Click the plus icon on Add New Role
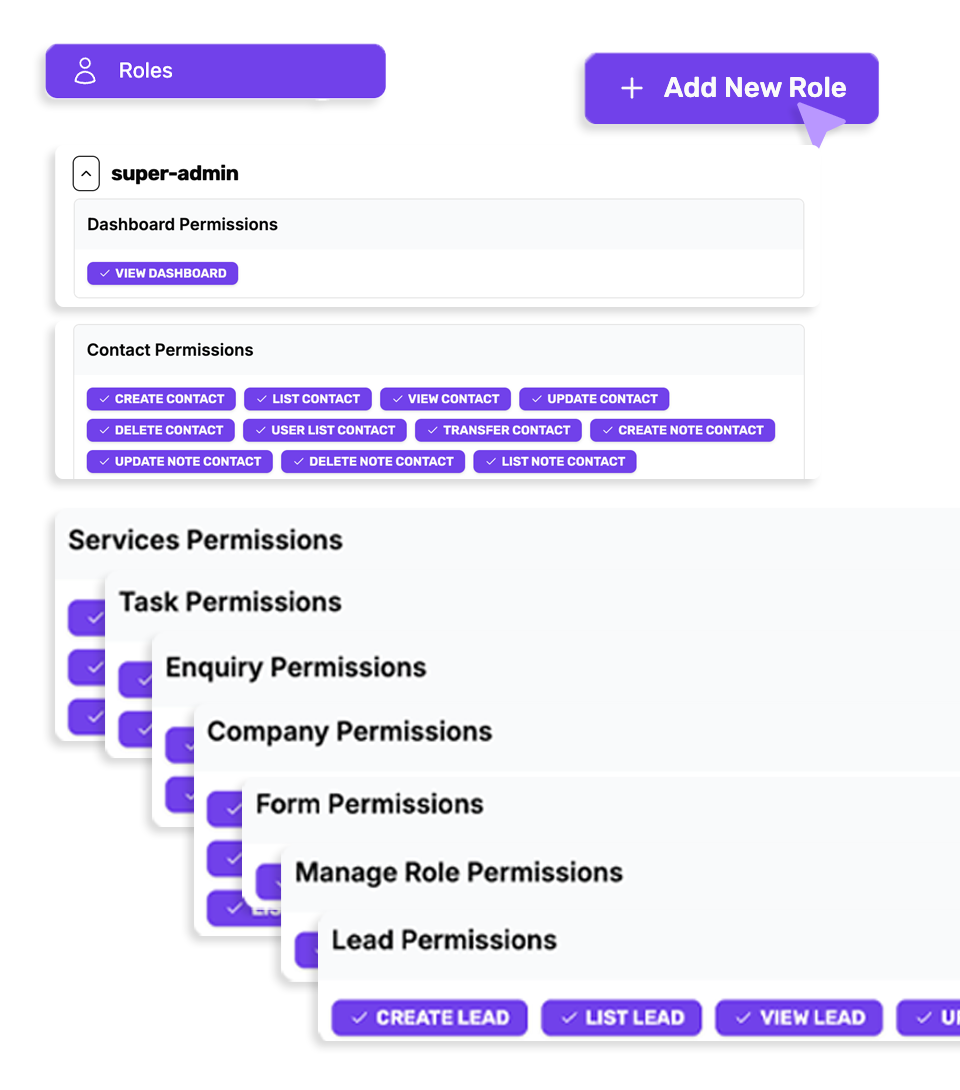Image resolution: width=960 pixels, height=1090 pixels. tap(631, 88)
